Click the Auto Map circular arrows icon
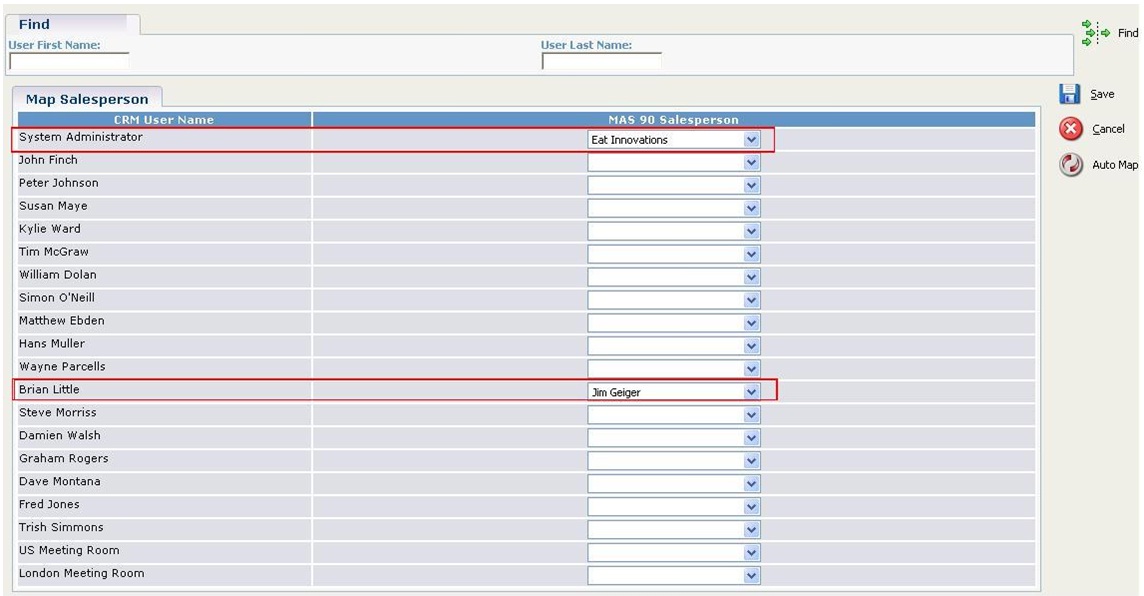This screenshot has height=596, width=1144. coord(1070,165)
